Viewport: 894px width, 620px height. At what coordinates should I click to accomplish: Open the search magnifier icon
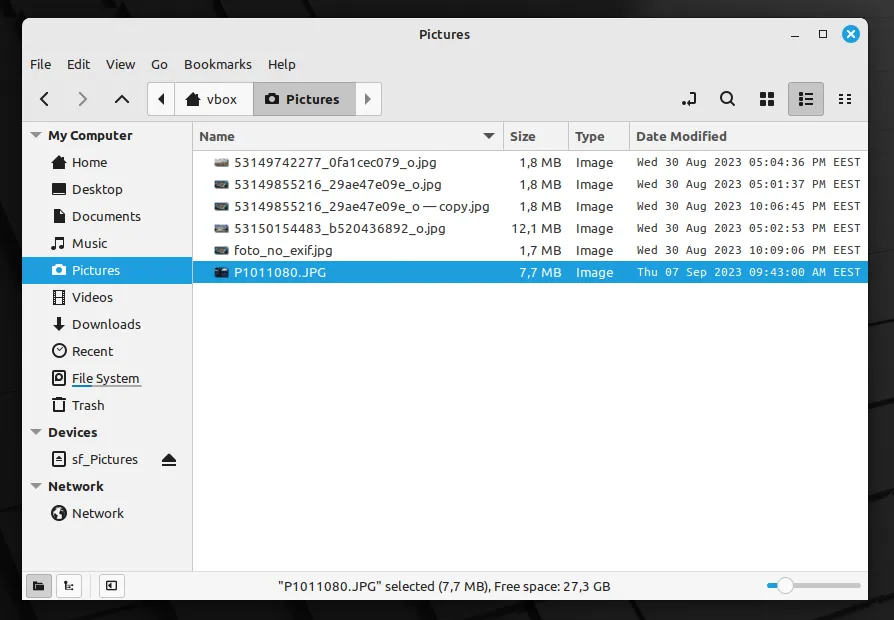point(727,99)
